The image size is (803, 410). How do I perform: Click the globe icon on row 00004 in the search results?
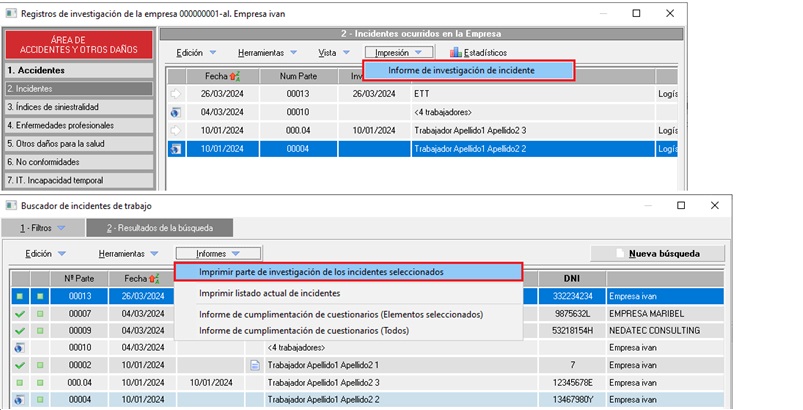(x=19, y=400)
